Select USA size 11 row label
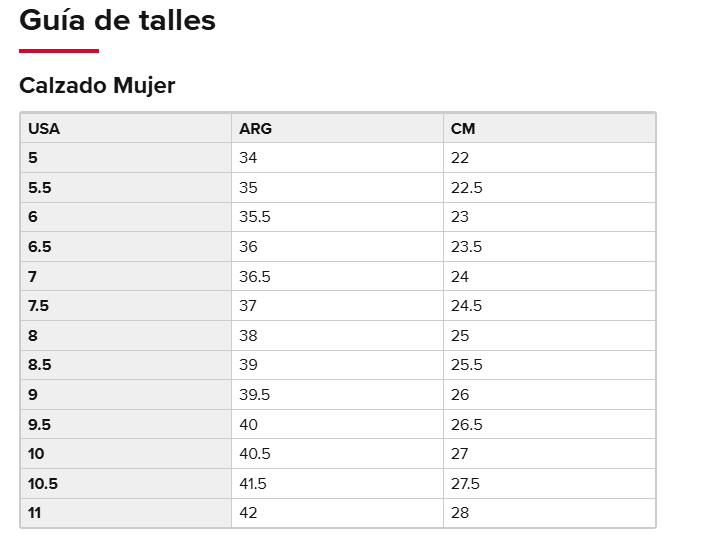 126,513
